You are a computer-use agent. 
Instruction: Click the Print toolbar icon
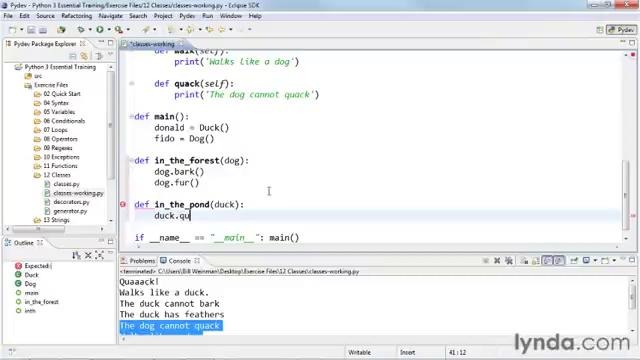[x=43, y=30]
